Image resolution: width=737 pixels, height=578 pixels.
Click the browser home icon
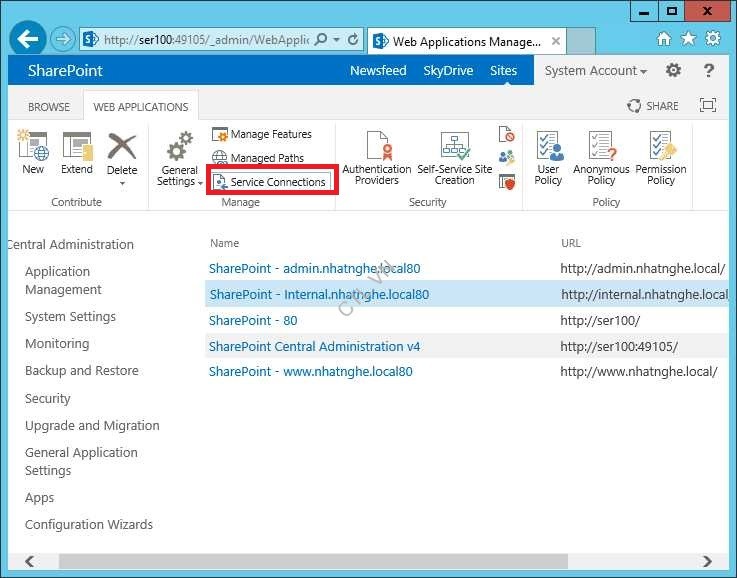[x=664, y=39]
